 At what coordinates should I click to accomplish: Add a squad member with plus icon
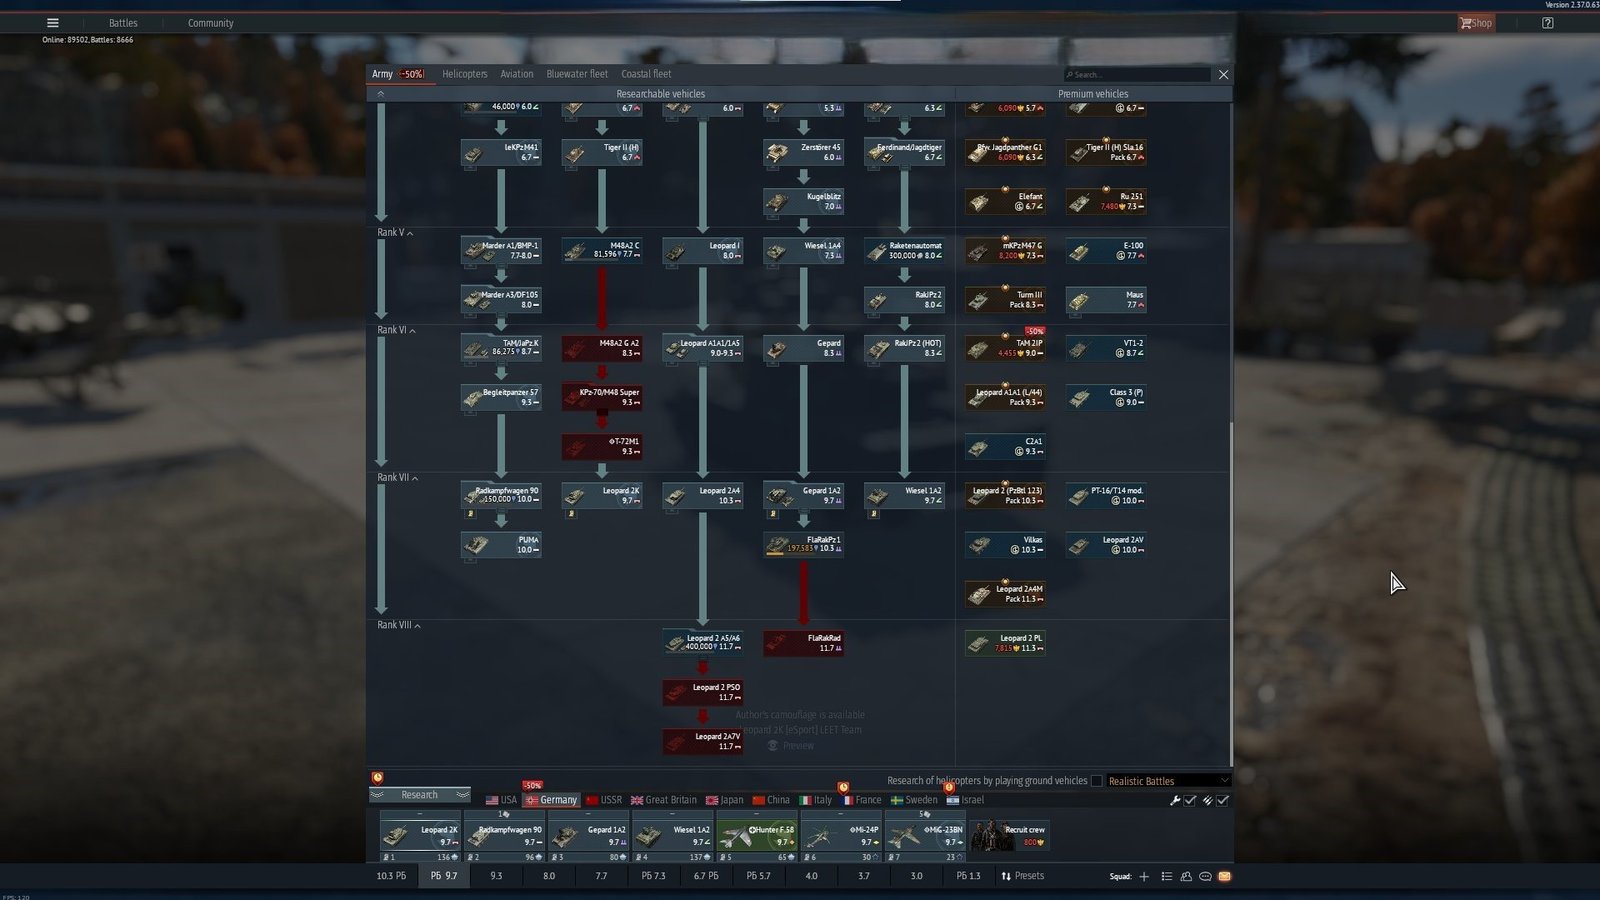(1144, 877)
